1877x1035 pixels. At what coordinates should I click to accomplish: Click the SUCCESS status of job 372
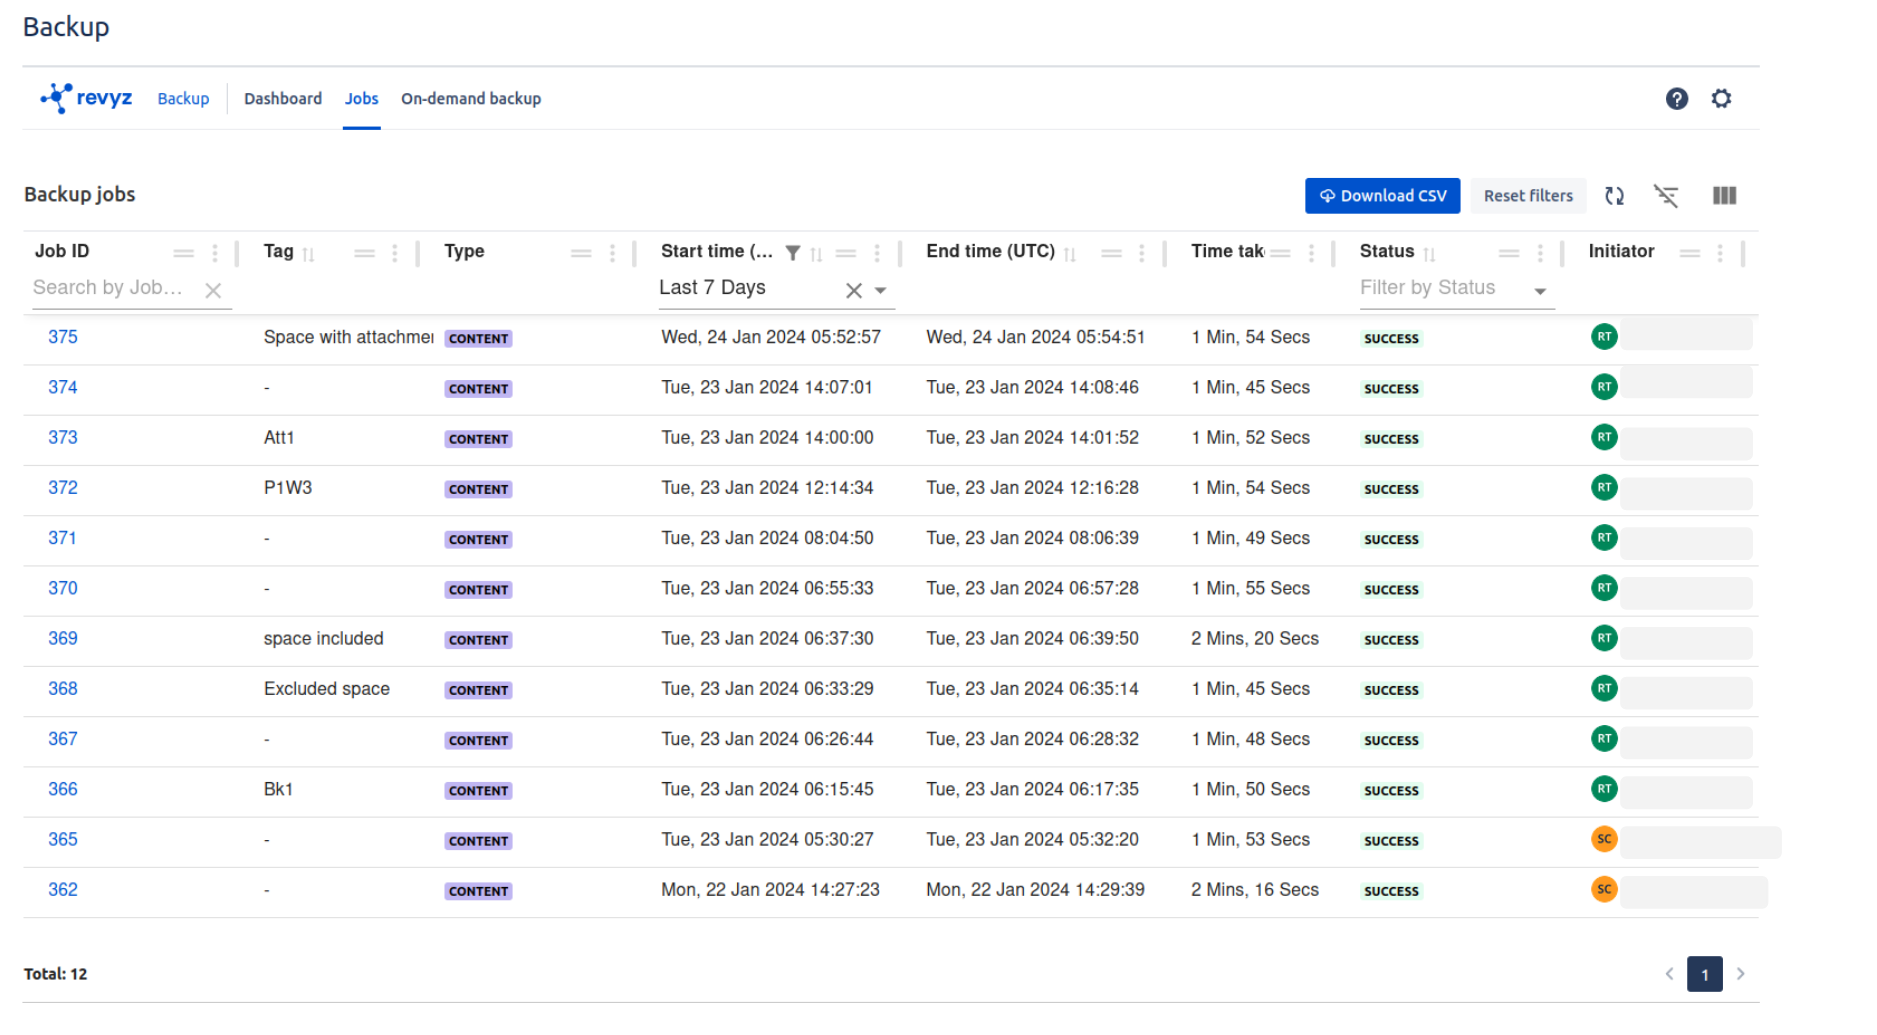pos(1390,489)
